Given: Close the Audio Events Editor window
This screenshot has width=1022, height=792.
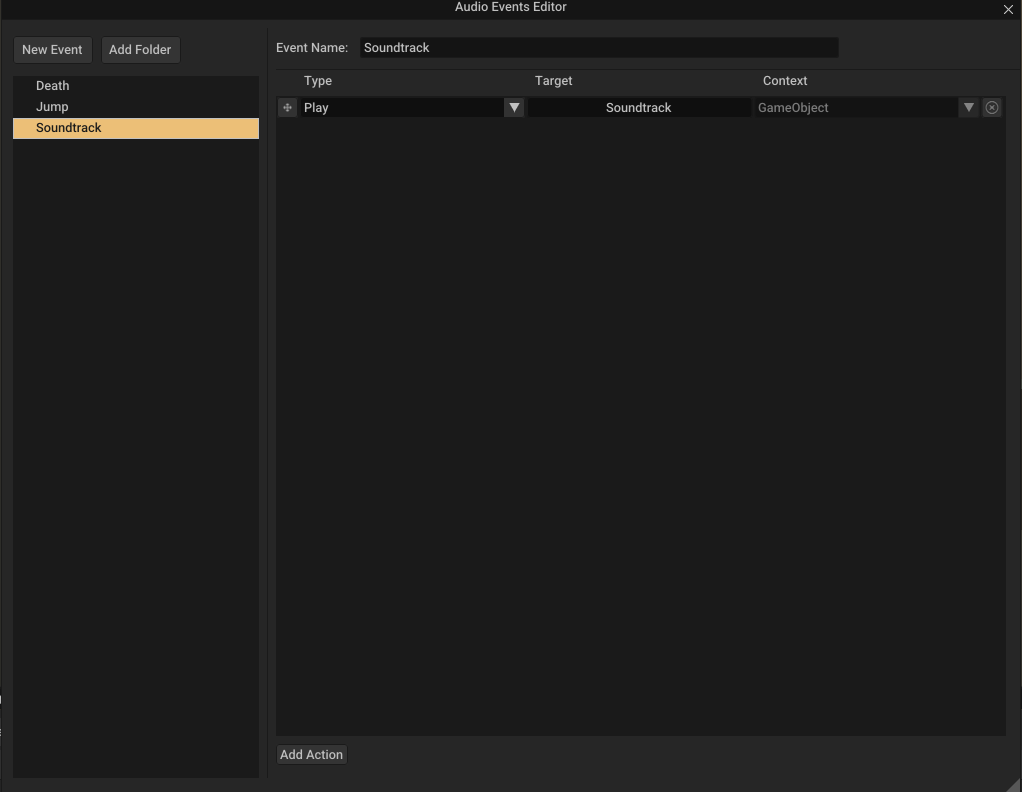Looking at the screenshot, I should (1008, 9).
